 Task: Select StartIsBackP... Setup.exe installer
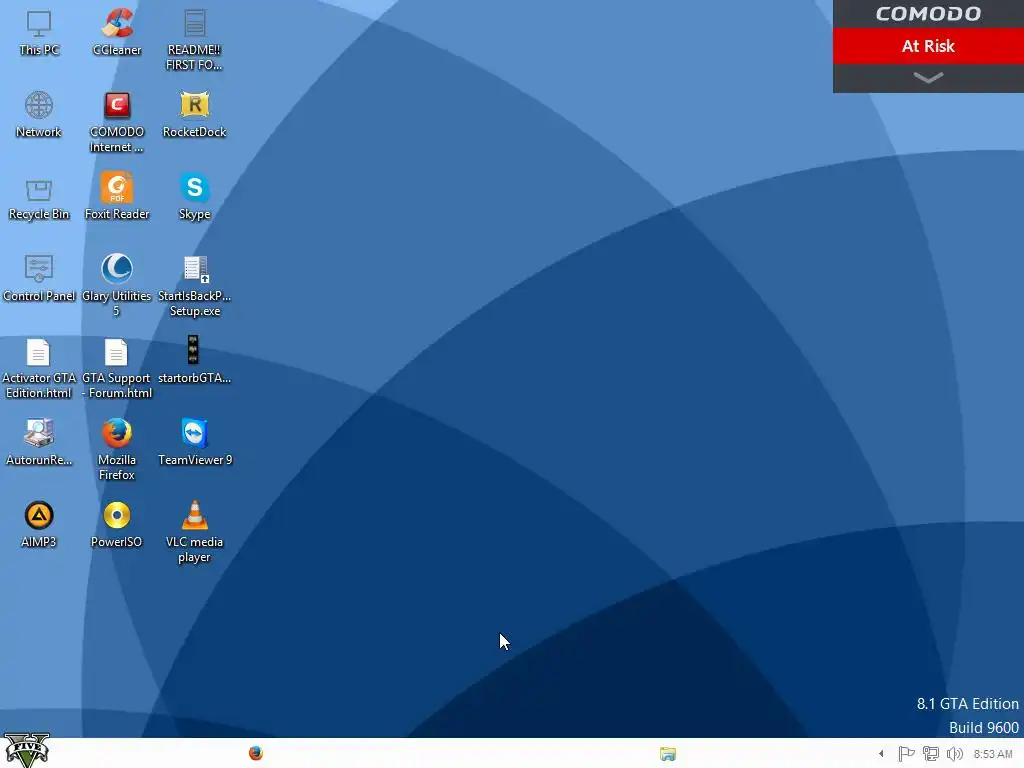click(194, 286)
